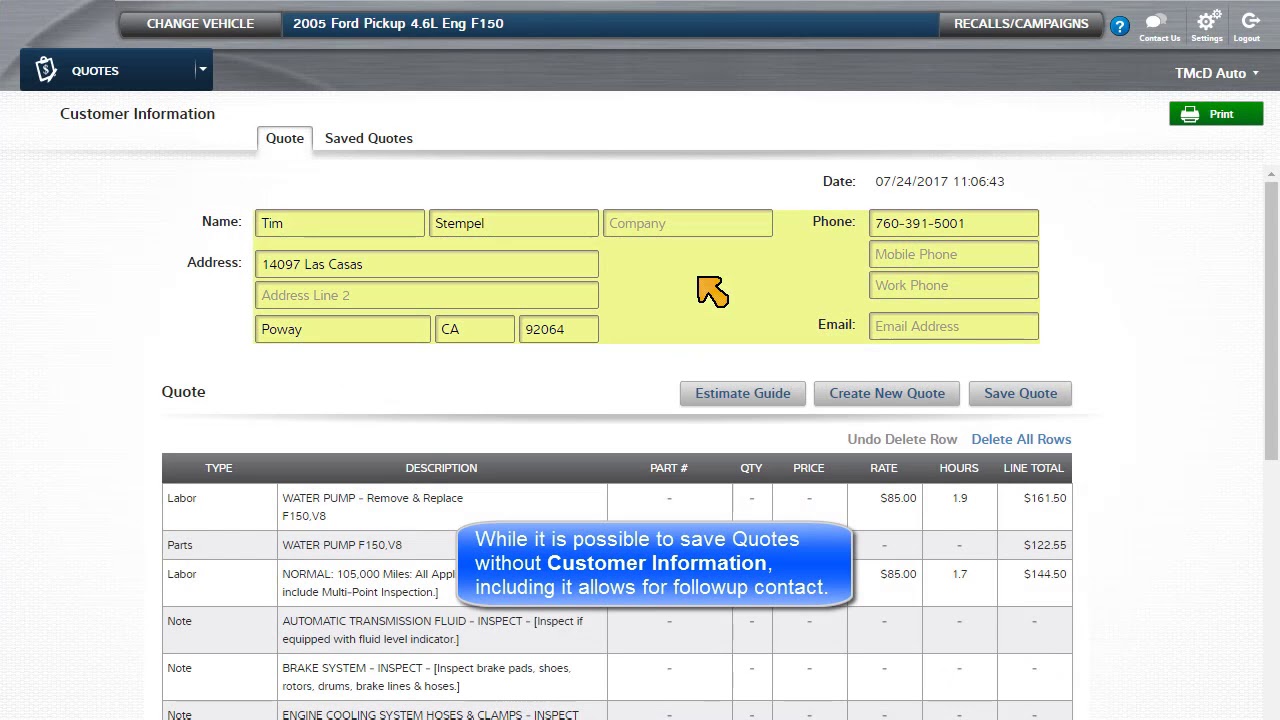Viewport: 1280px width, 720px height.
Task: Open the Estimate Guide
Action: tap(742, 393)
